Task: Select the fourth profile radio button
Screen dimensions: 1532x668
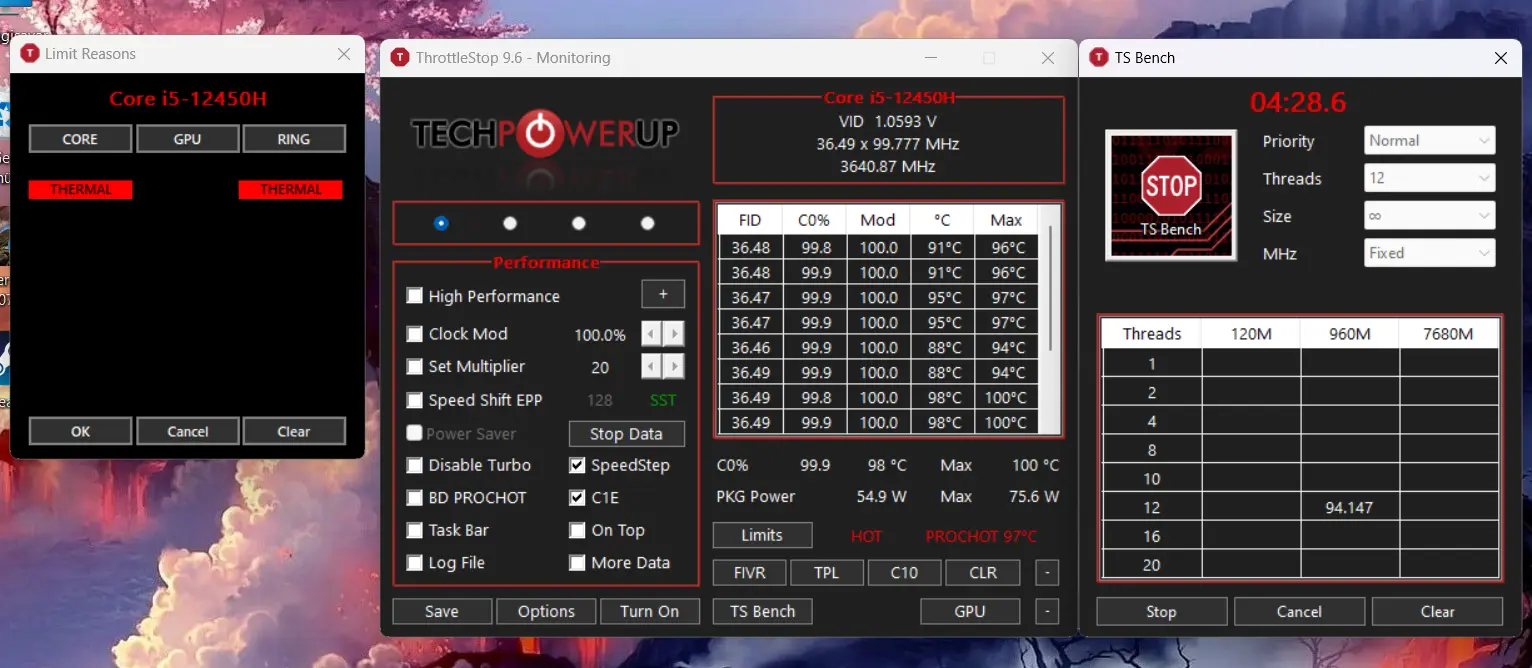Action: (647, 223)
